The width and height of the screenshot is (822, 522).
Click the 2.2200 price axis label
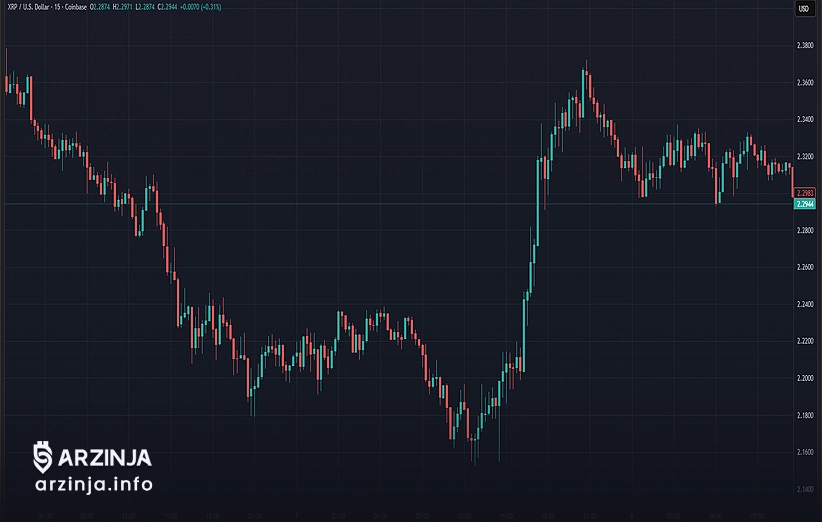click(805, 341)
